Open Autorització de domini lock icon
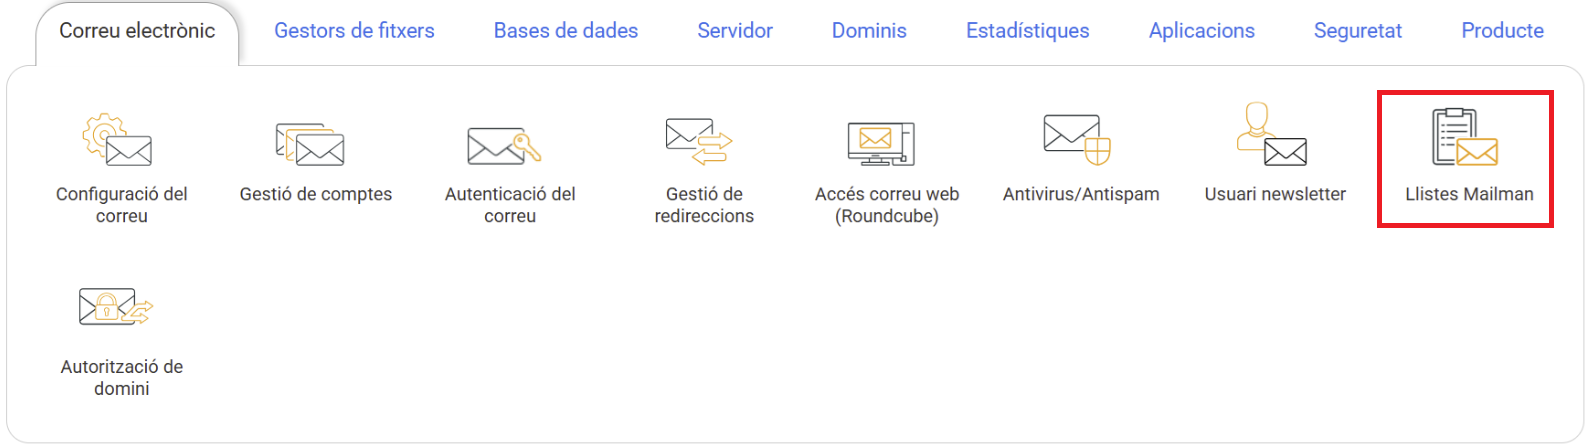This screenshot has height=445, width=1585. pyautogui.click(x=116, y=307)
